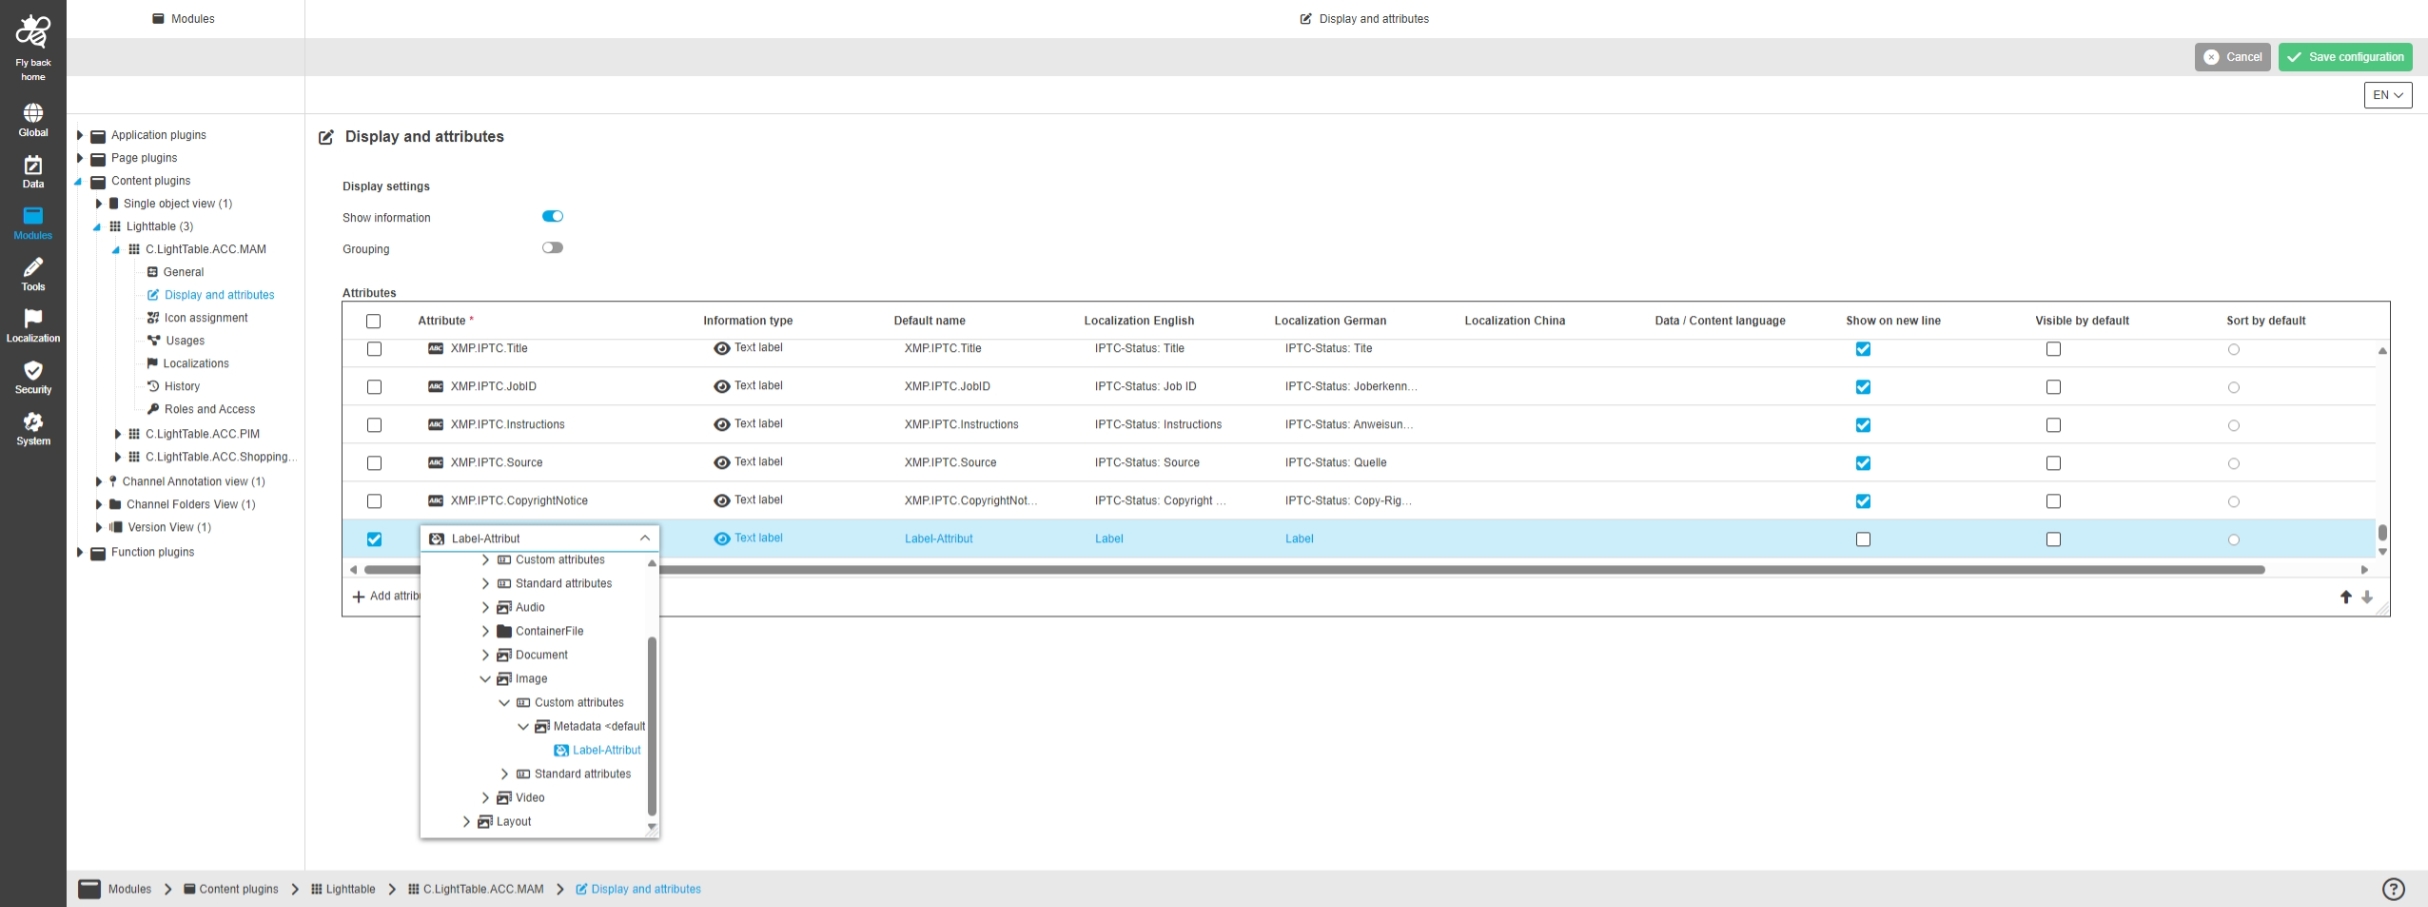Open the Localization flag icon
Screen dimensions: 2428x907
coord(33,319)
